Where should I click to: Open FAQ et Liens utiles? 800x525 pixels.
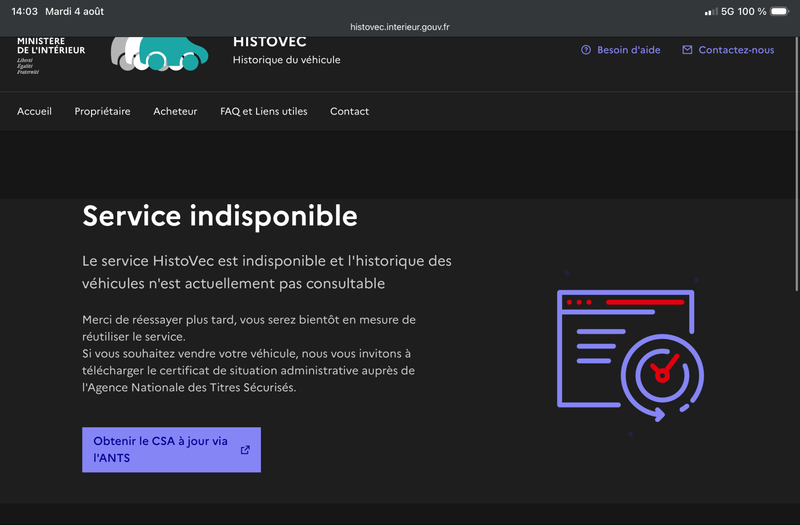264,111
